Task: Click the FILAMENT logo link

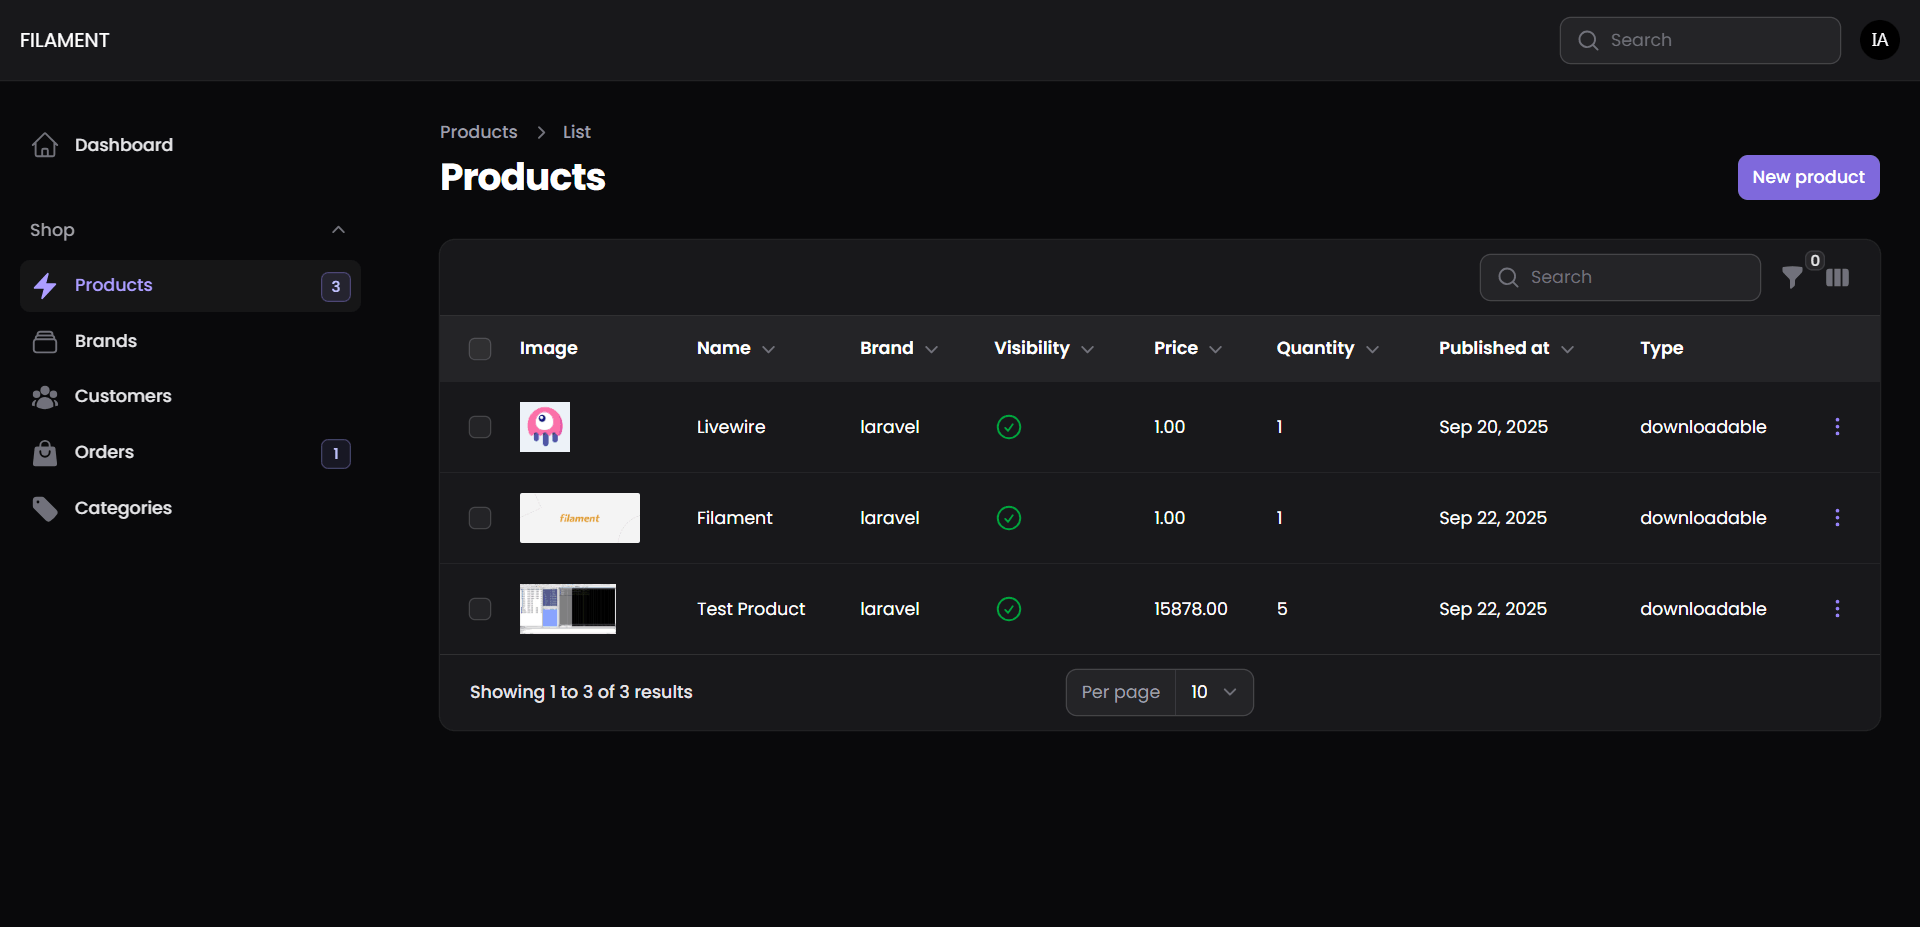Action: pos(65,40)
